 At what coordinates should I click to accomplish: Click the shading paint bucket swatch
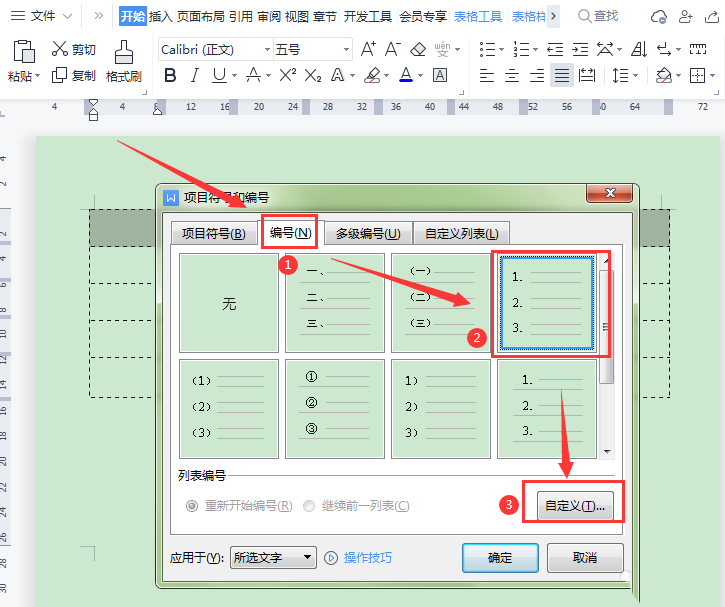pos(664,75)
